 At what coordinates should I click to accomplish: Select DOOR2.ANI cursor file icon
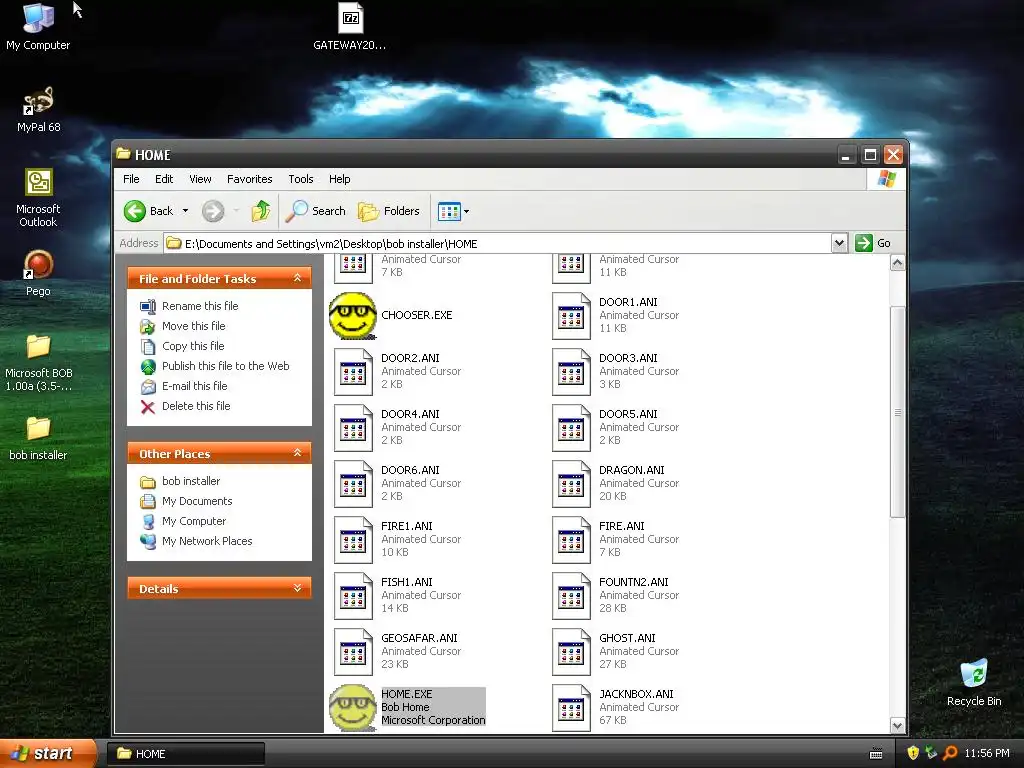point(353,372)
